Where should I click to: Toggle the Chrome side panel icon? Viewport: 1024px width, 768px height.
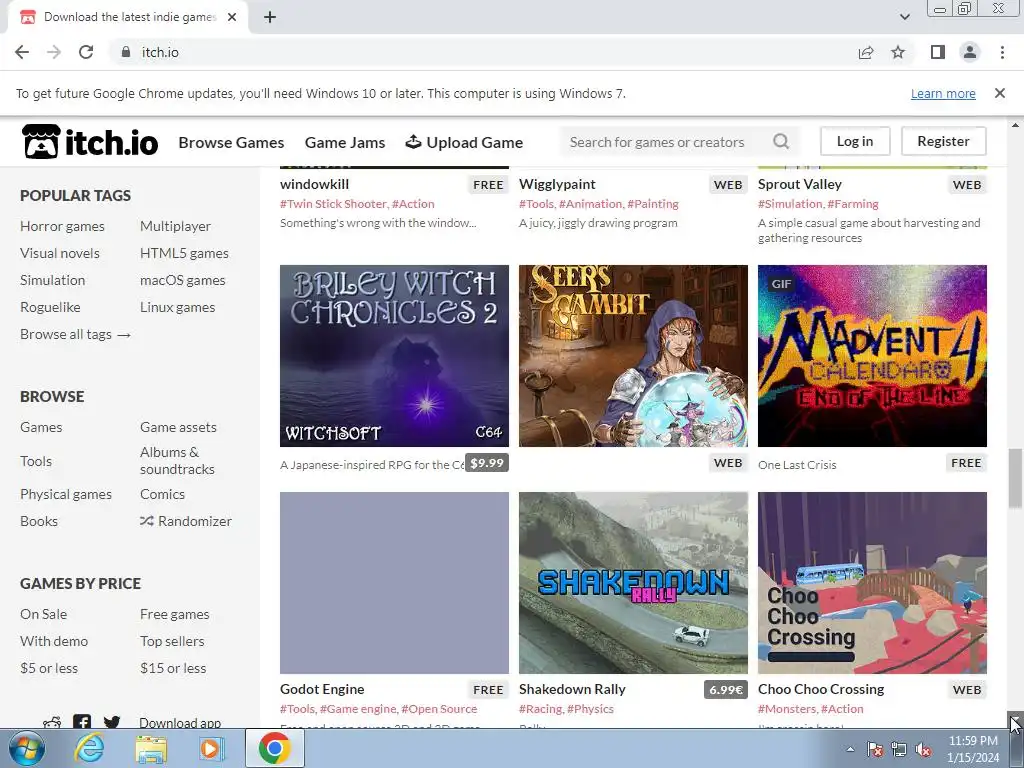[x=938, y=52]
